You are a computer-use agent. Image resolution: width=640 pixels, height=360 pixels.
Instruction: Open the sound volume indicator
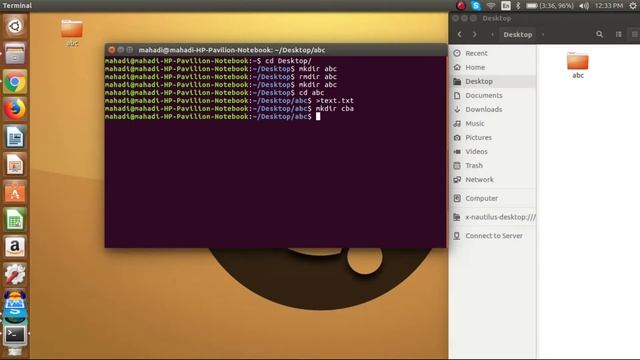[x=584, y=5]
